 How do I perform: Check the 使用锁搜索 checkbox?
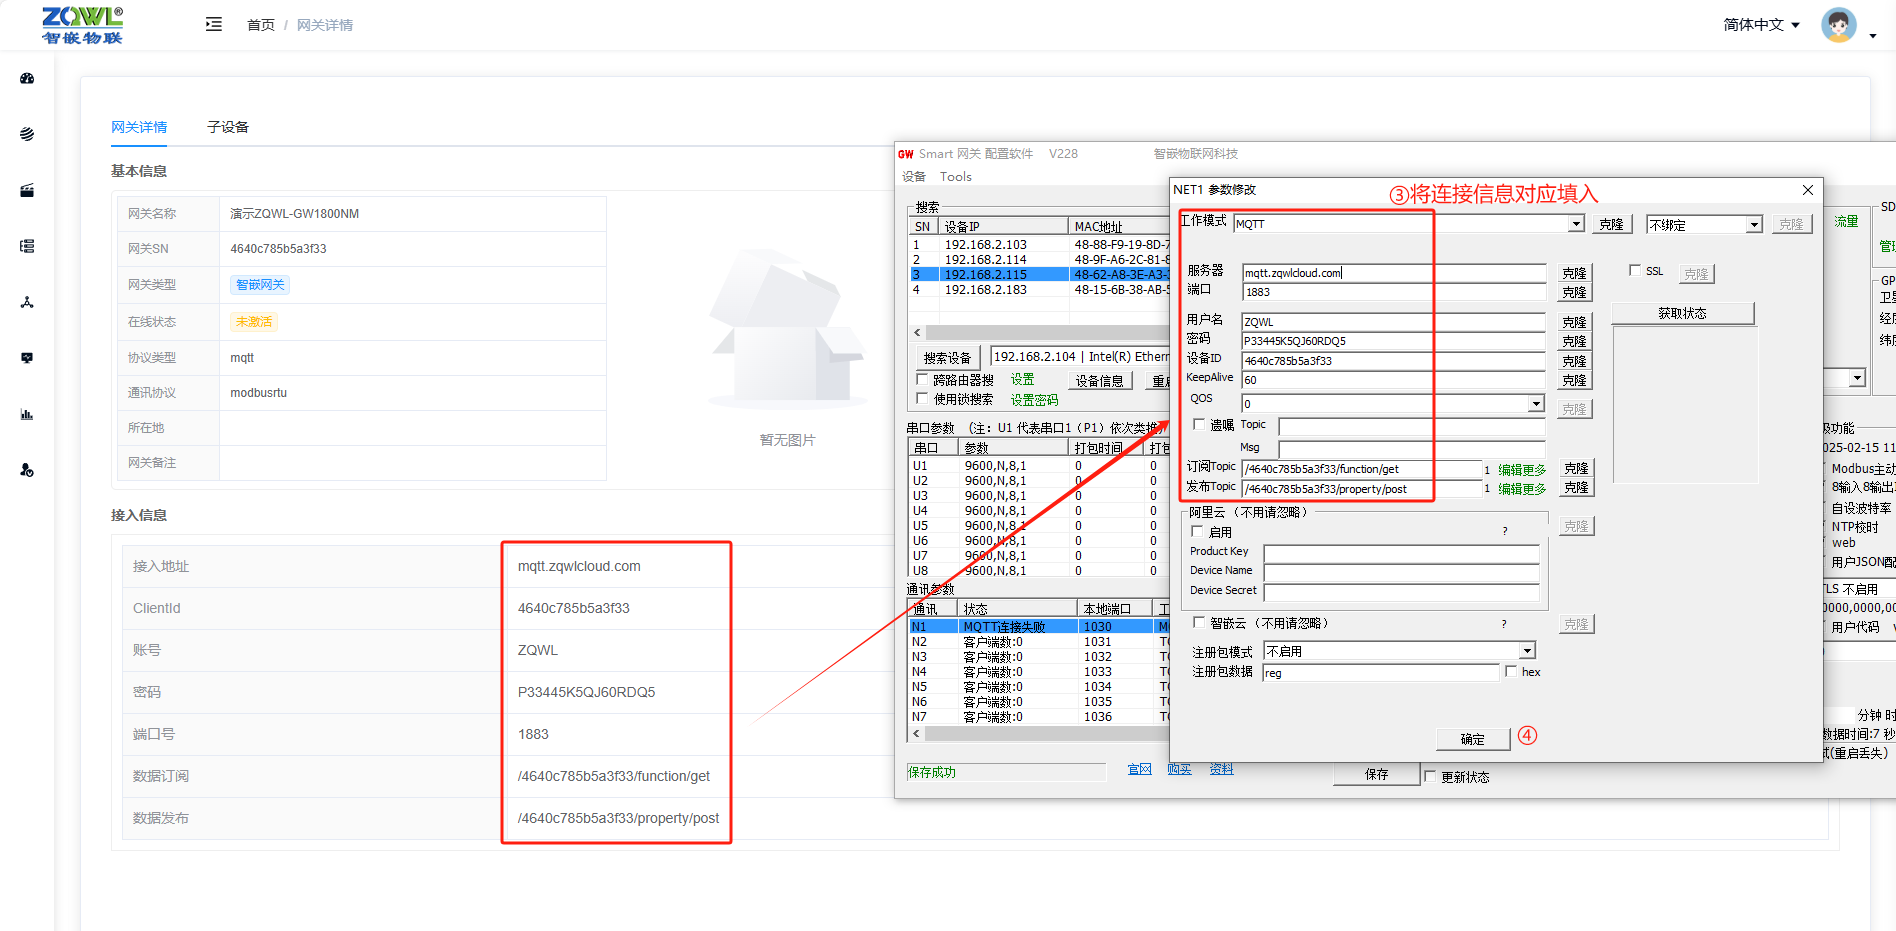click(922, 398)
